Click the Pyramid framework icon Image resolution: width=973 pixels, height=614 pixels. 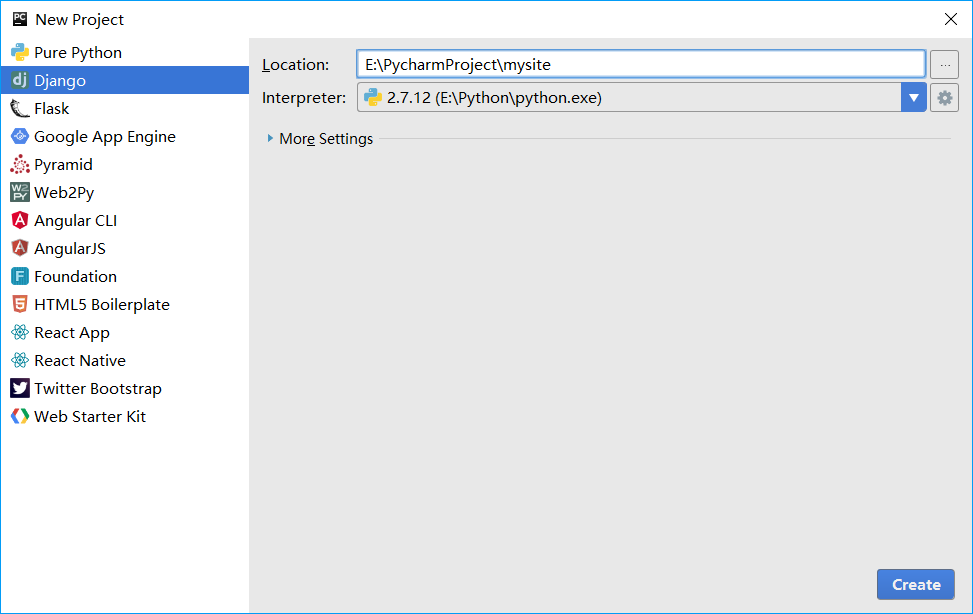[20, 165]
